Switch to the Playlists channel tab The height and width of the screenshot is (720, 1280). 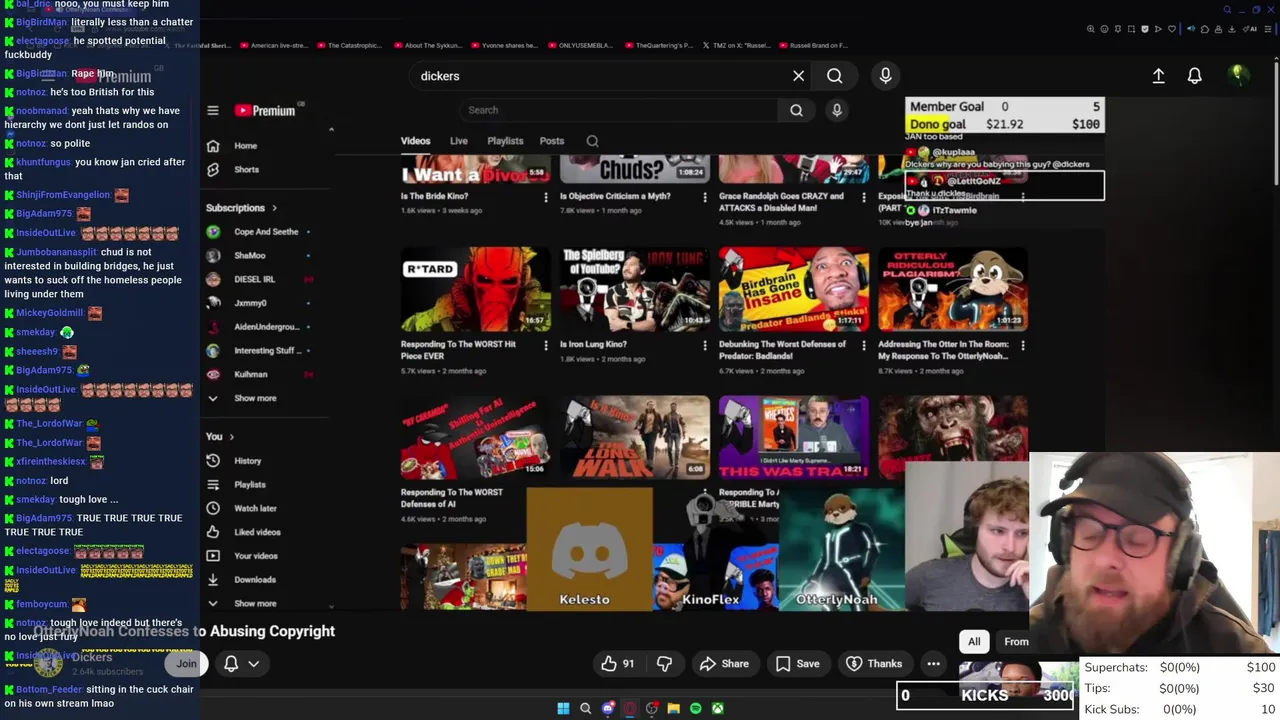tap(505, 142)
